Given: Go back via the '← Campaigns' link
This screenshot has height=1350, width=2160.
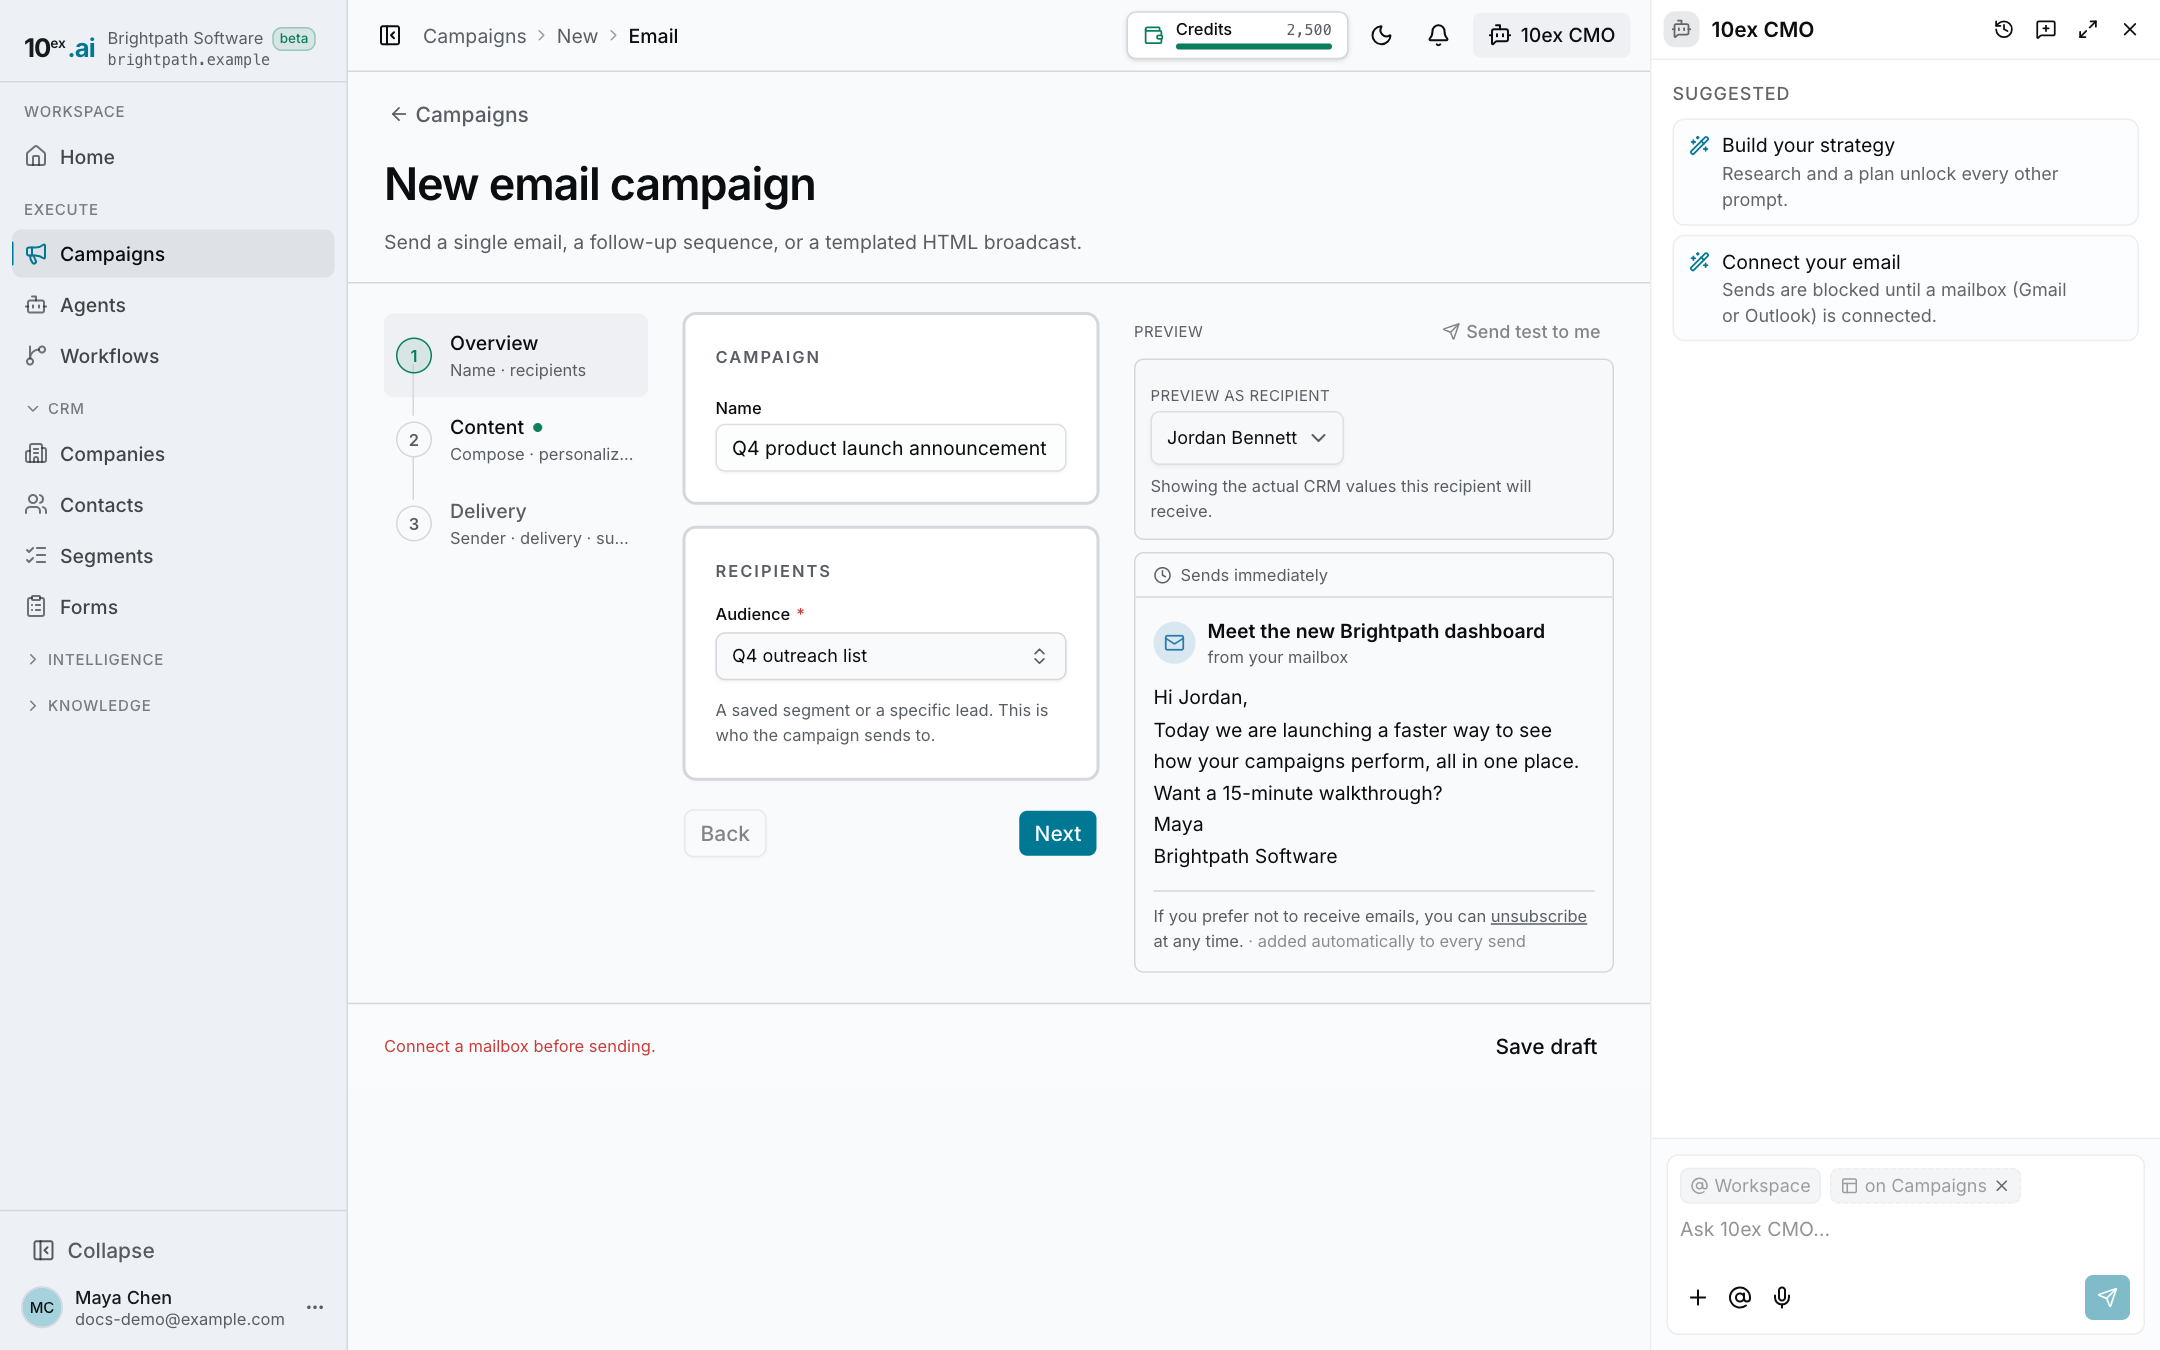Looking at the screenshot, I should pos(458,115).
